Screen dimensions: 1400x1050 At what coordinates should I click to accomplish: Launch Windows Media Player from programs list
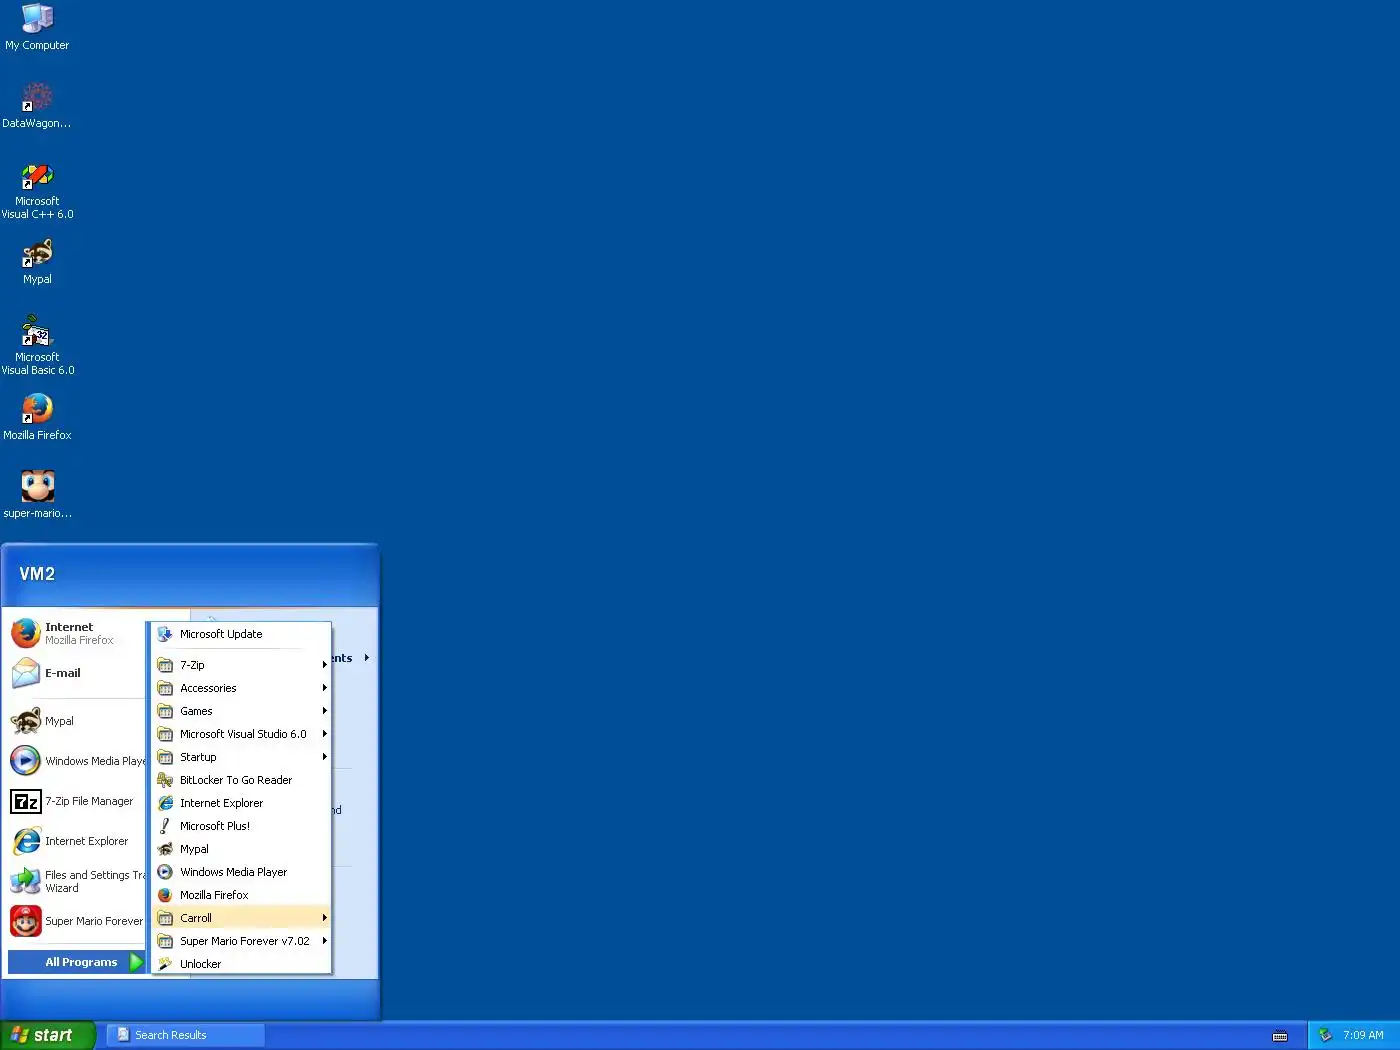coord(241,872)
